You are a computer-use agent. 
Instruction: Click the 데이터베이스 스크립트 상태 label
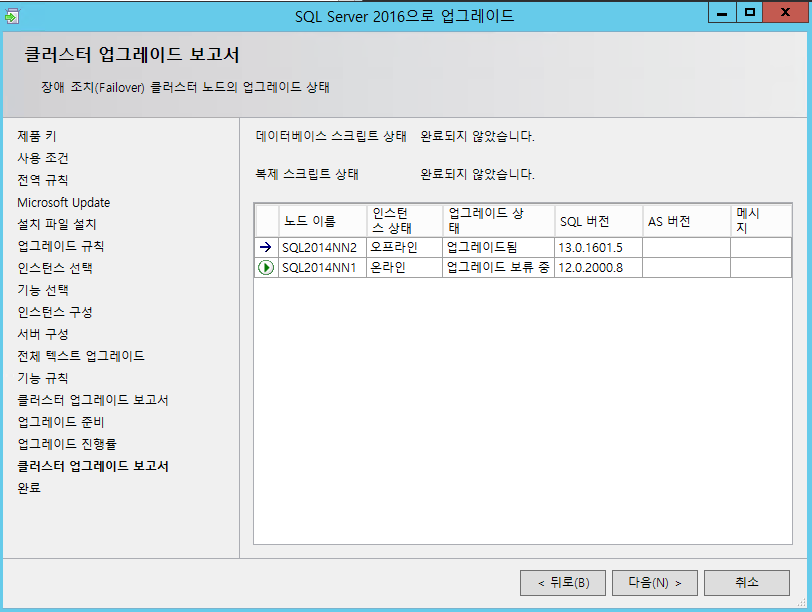(331, 136)
